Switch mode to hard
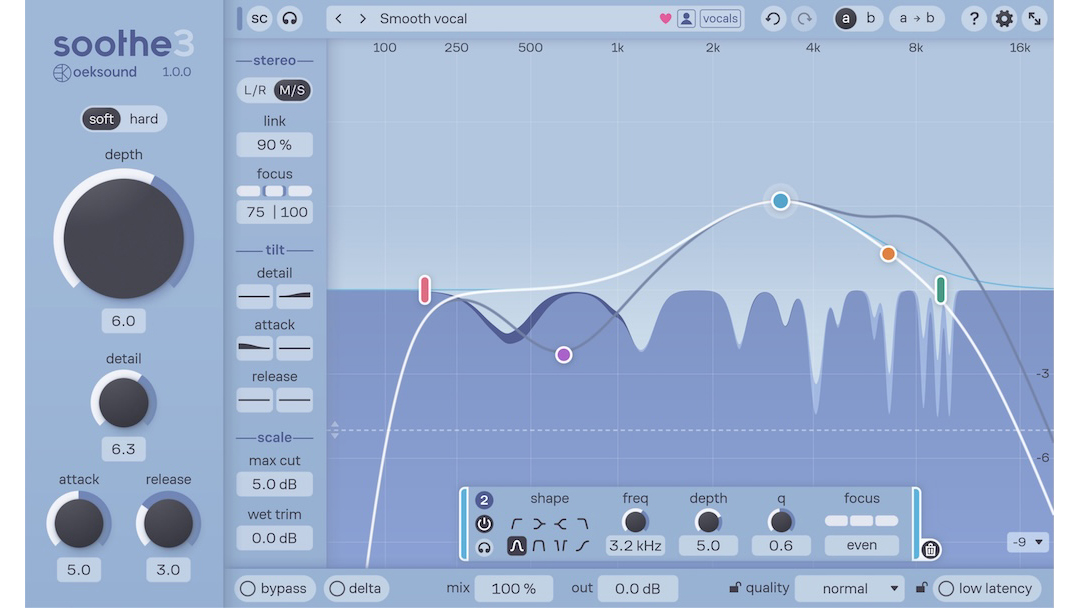1080x608 pixels. [143, 119]
